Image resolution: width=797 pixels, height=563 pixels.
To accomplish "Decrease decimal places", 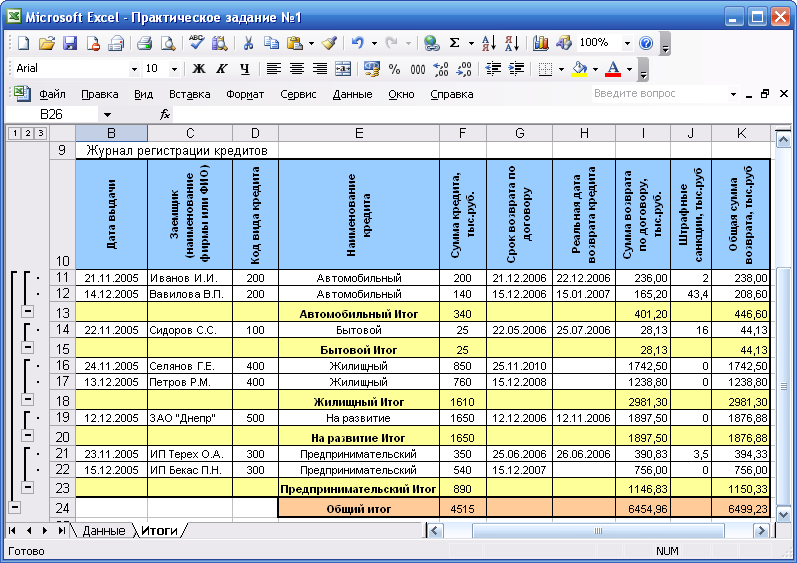I will (464, 69).
